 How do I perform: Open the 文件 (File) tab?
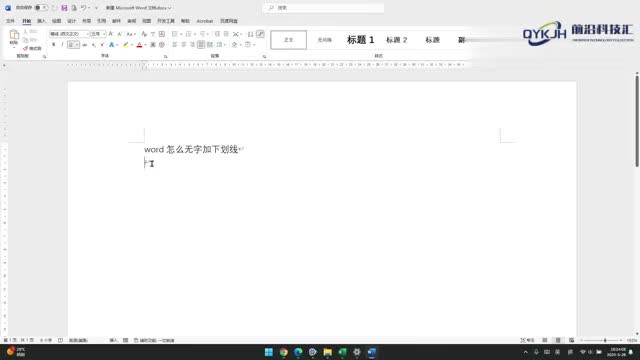[11, 21]
